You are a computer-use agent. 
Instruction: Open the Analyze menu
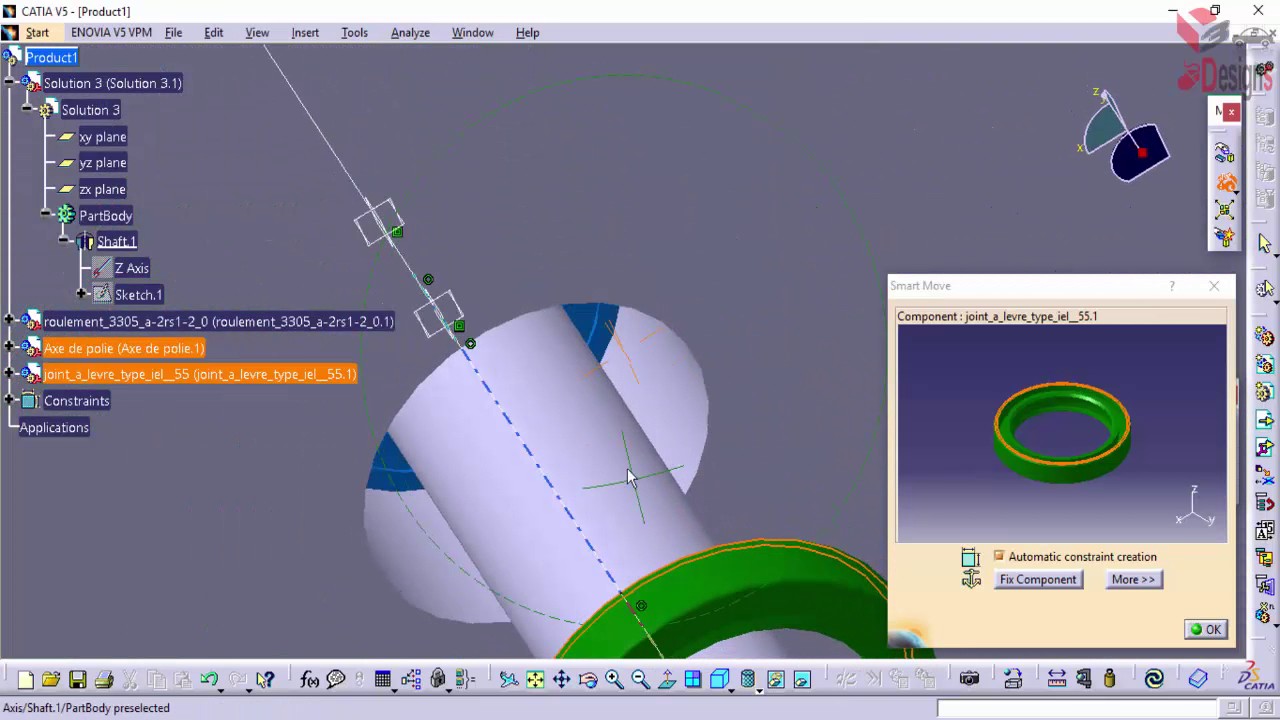point(410,32)
